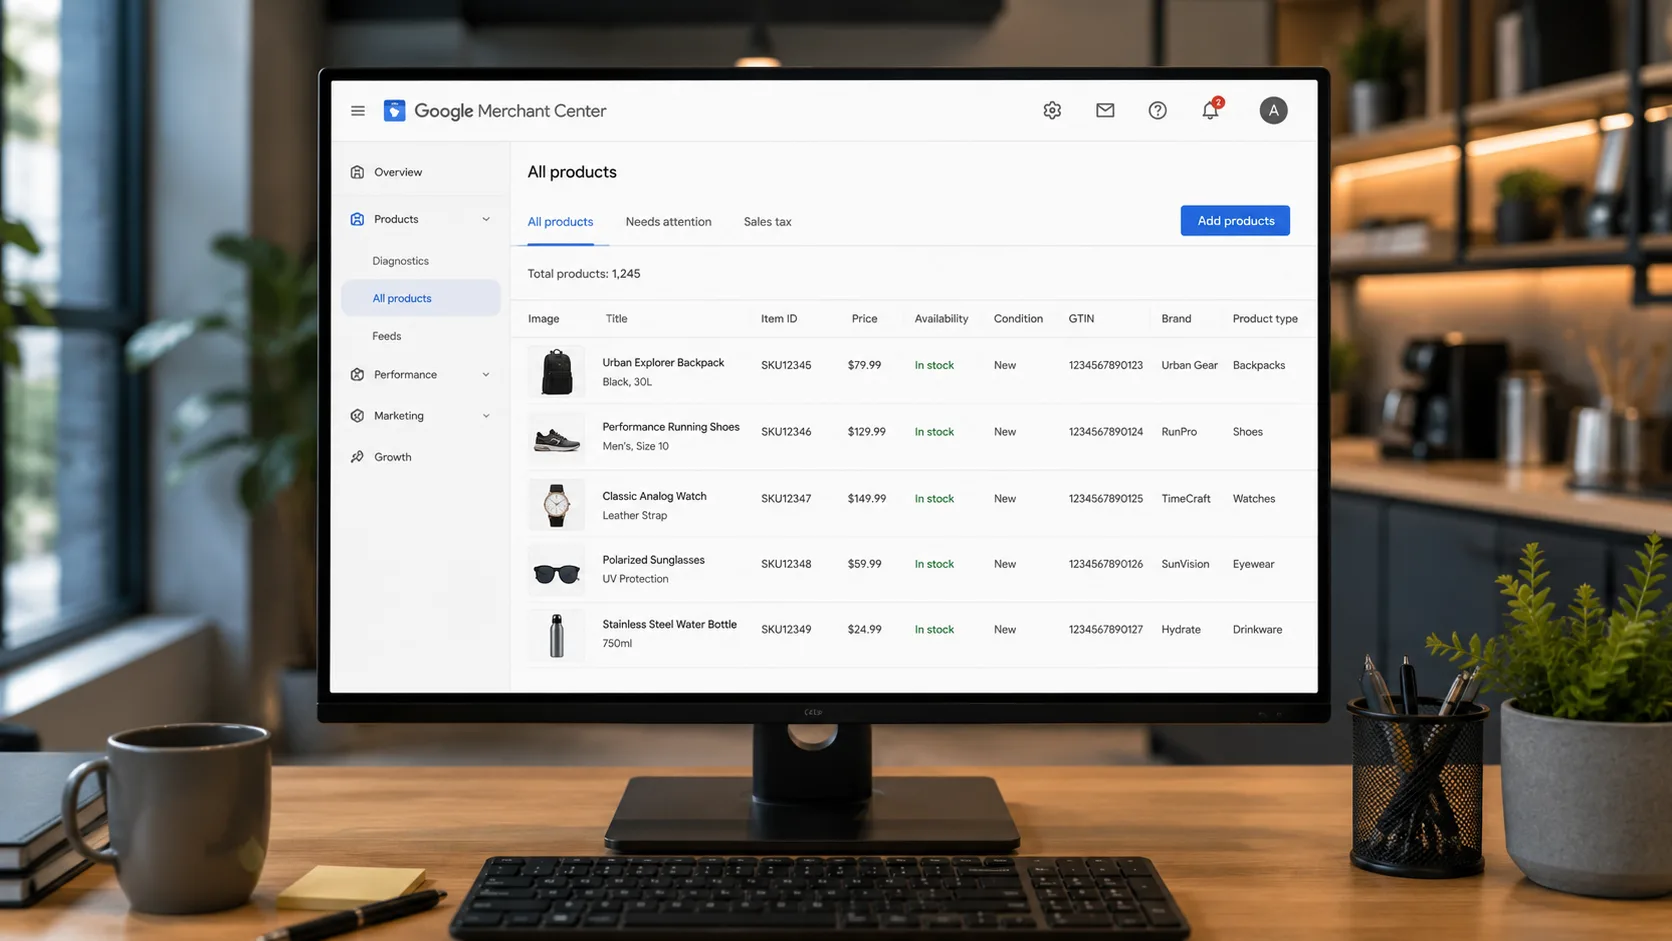Viewport: 1672px width, 941px height.
Task: Click price $59.99
Action: tap(864, 564)
